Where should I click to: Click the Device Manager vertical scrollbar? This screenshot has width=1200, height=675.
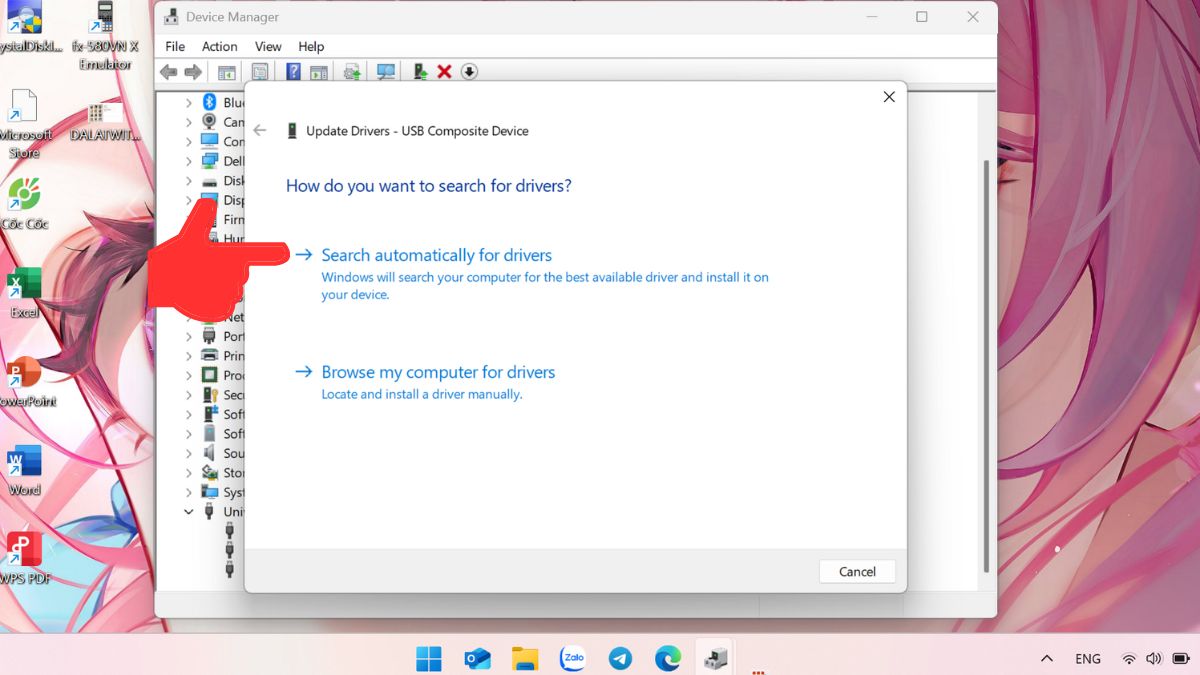point(988,365)
